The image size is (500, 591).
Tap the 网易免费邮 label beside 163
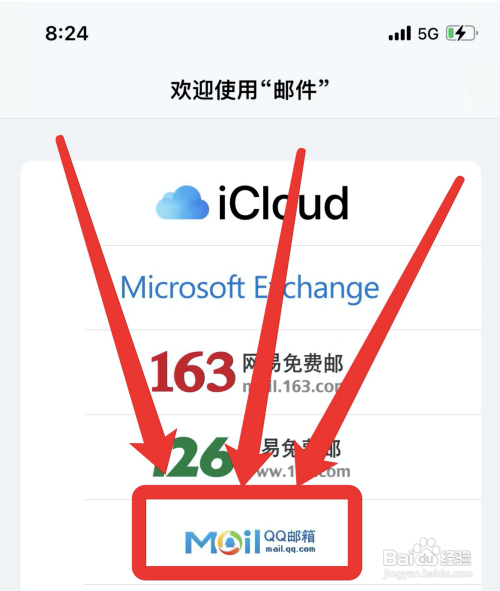(292, 364)
